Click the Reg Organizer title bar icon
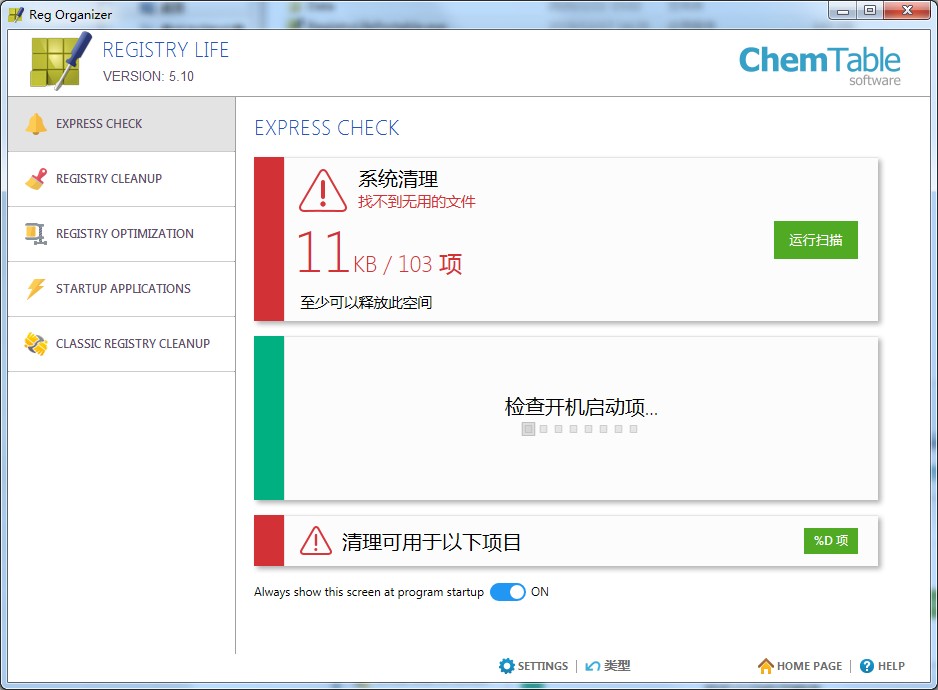 (16, 14)
